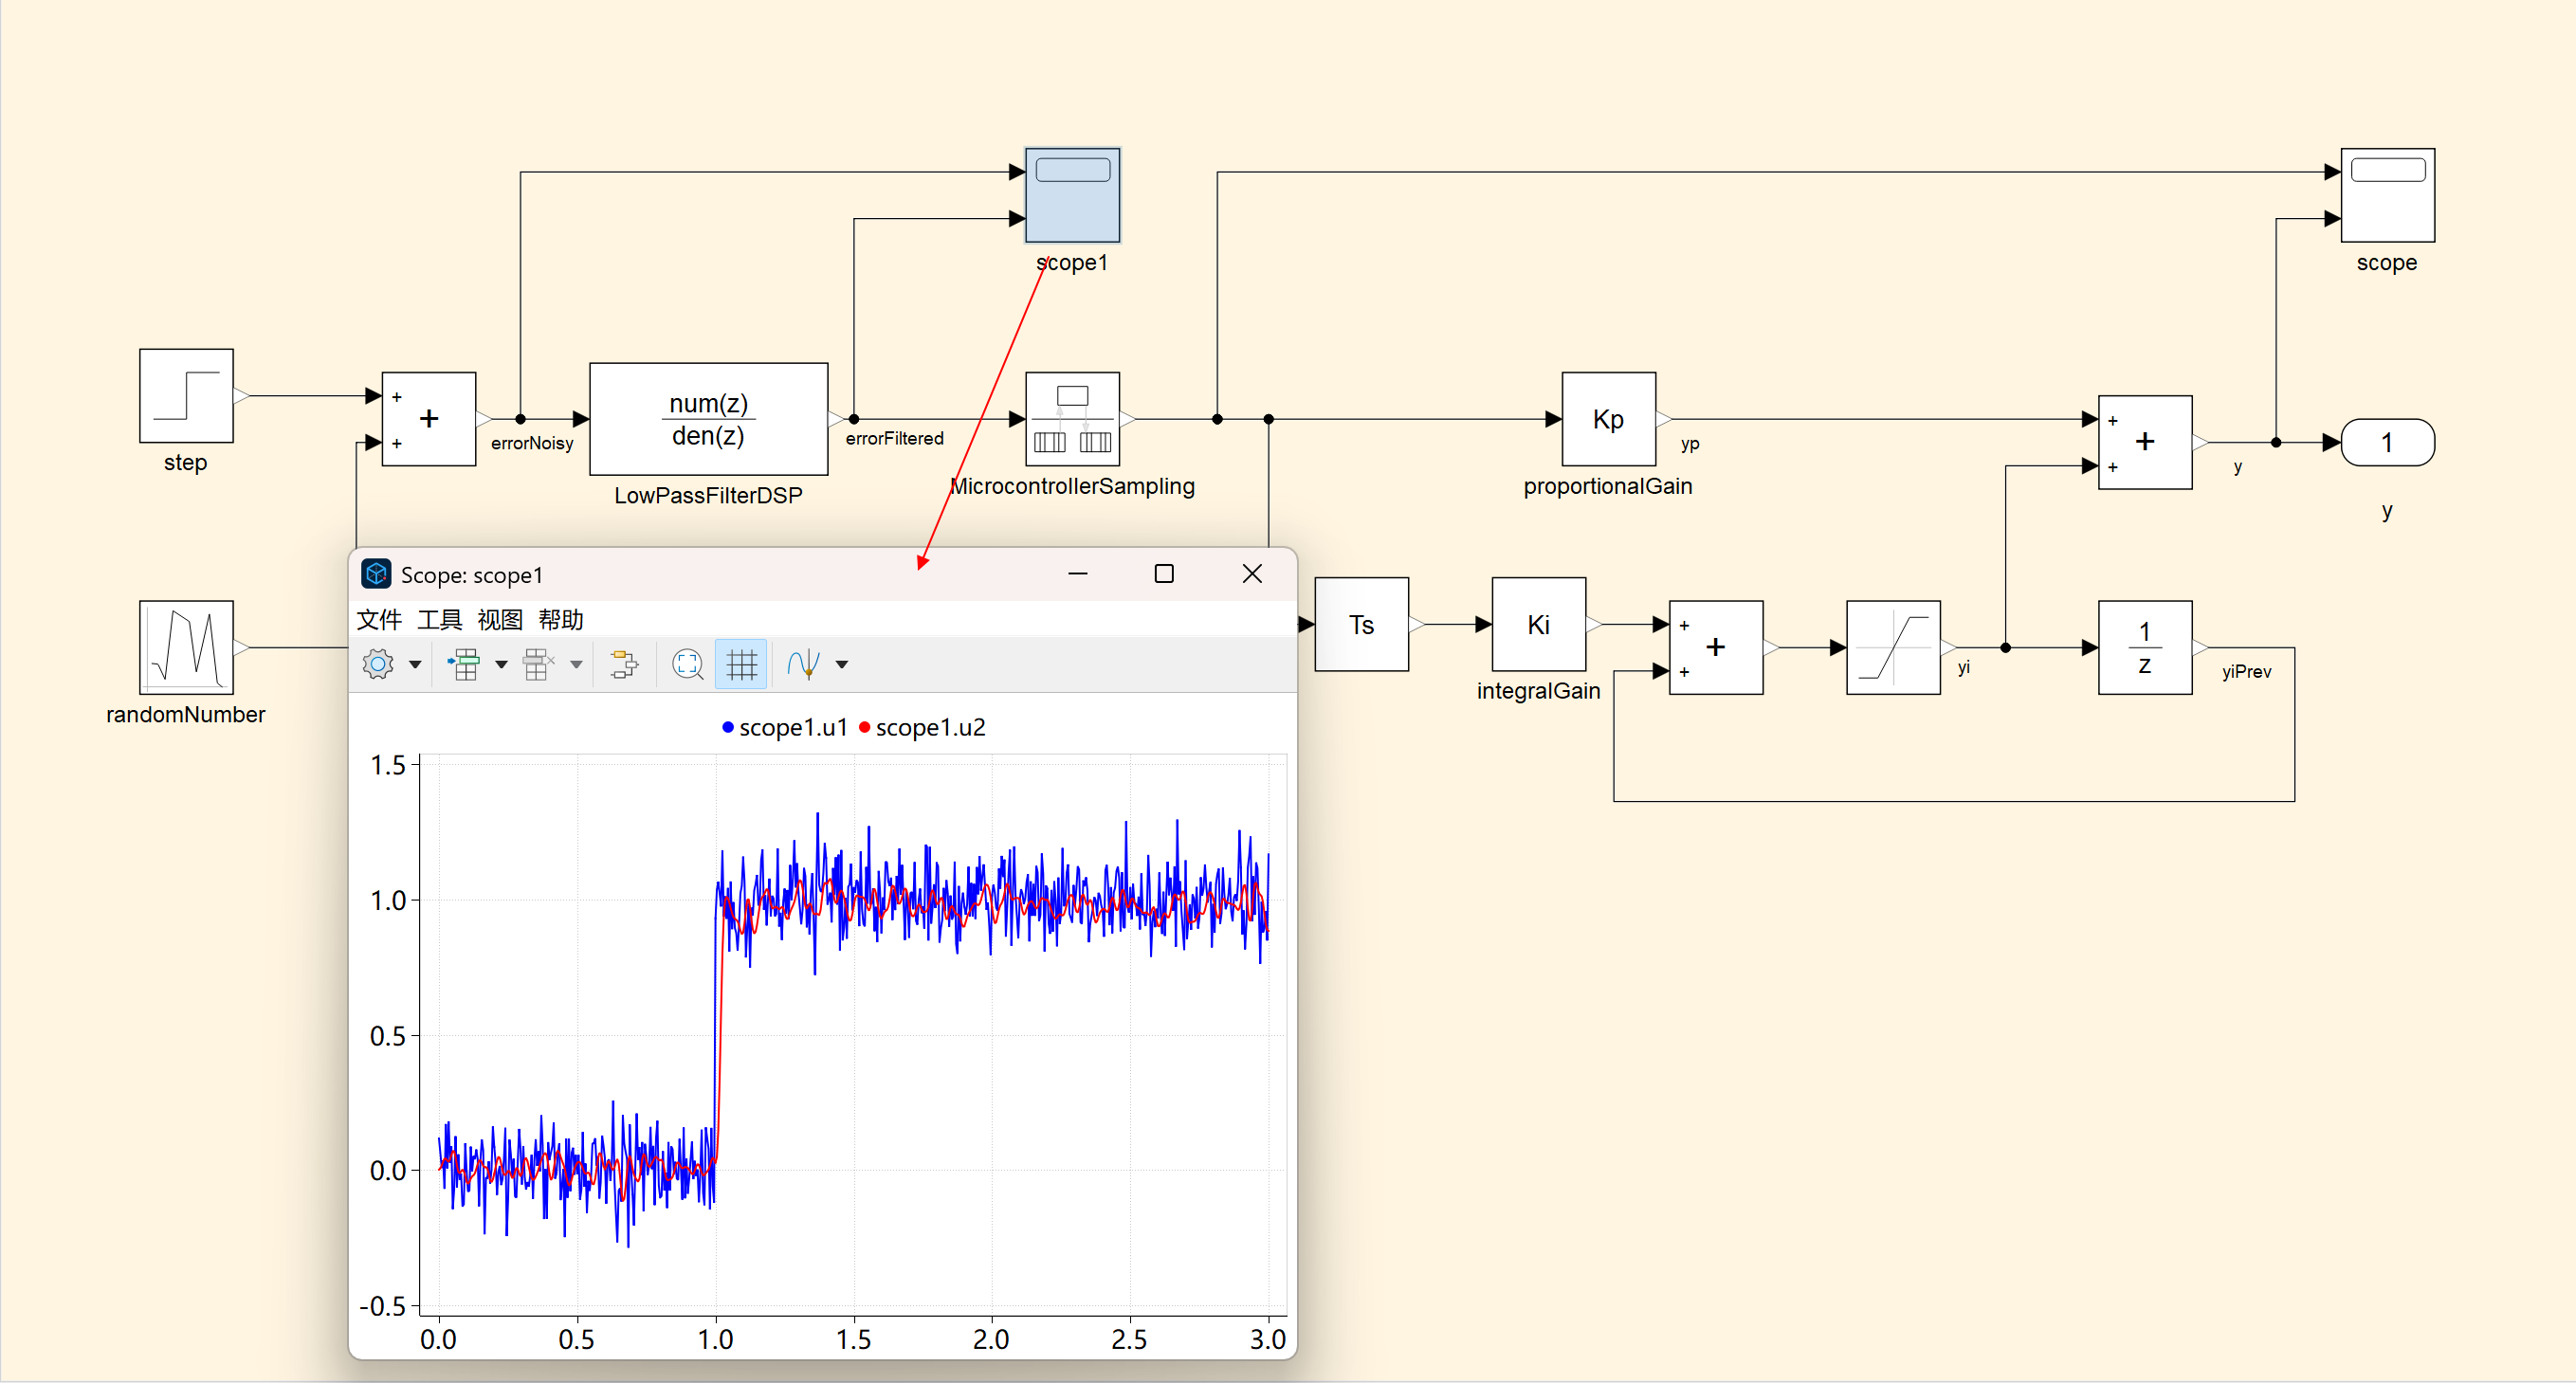Click the blue scope1.u1 color dot
The height and width of the screenshot is (1383, 2576).
click(728, 728)
